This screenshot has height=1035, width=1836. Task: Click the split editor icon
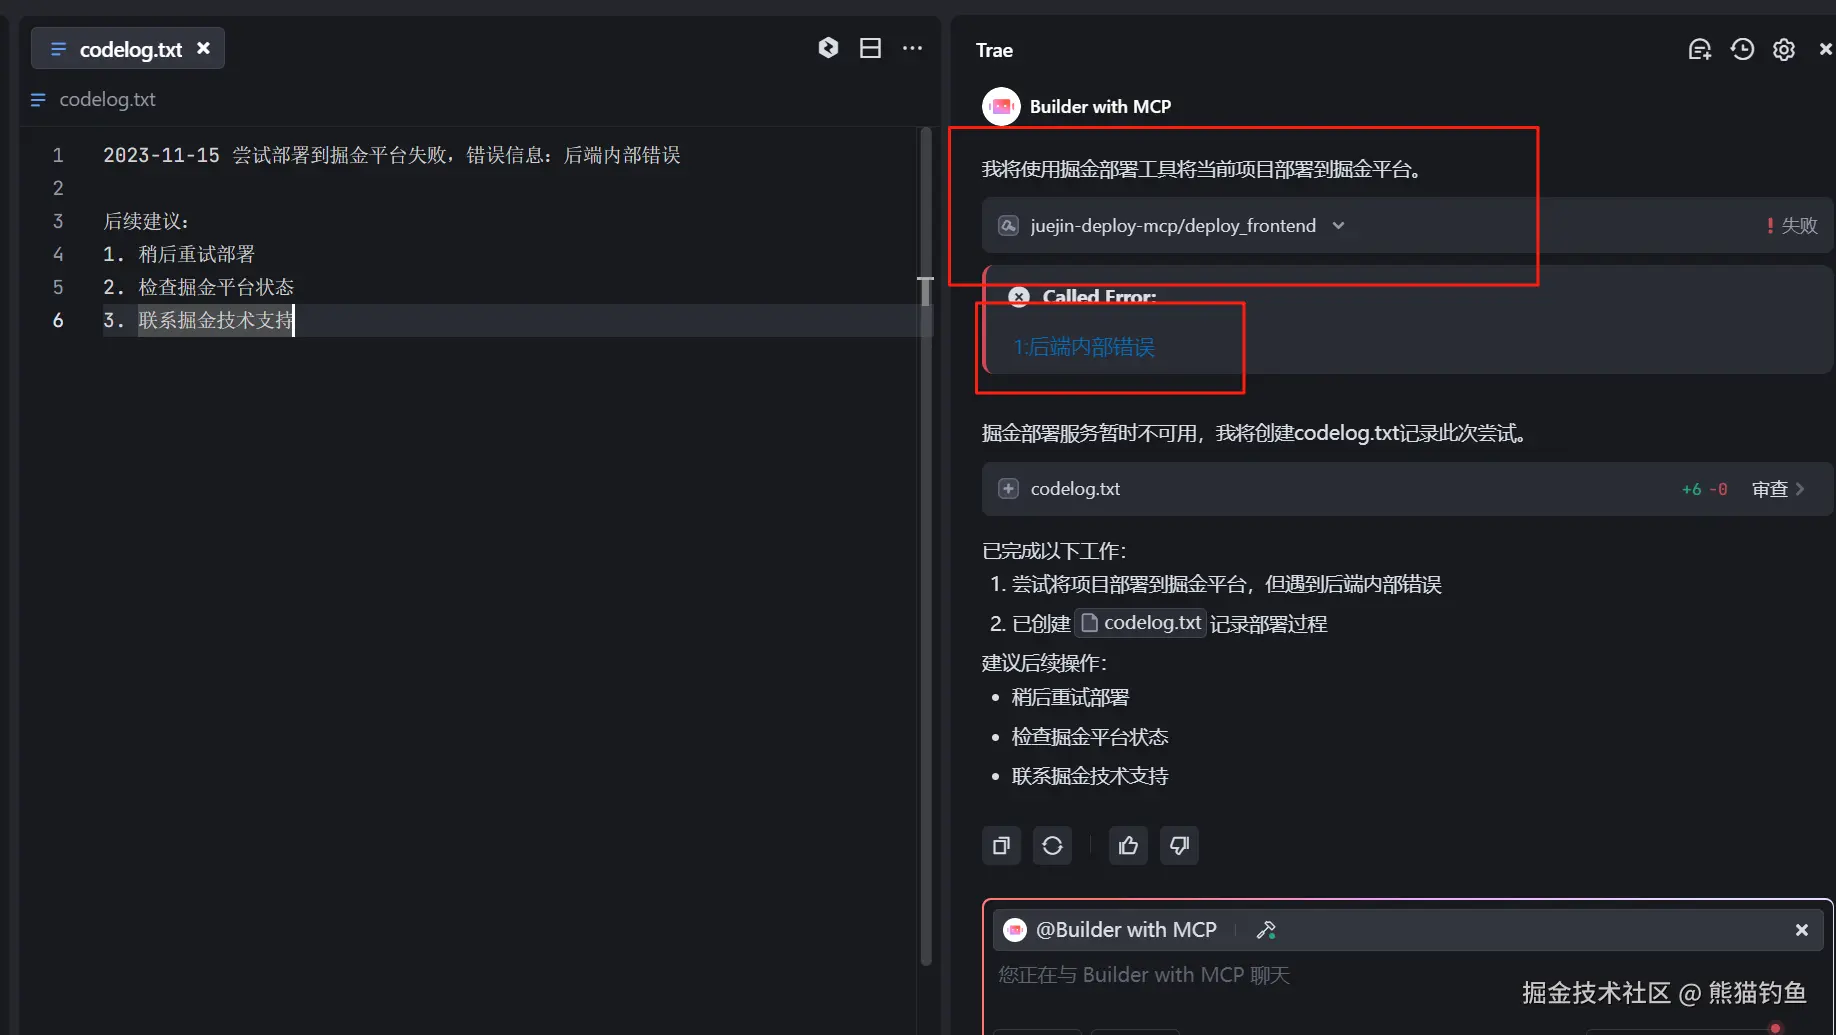tap(870, 47)
